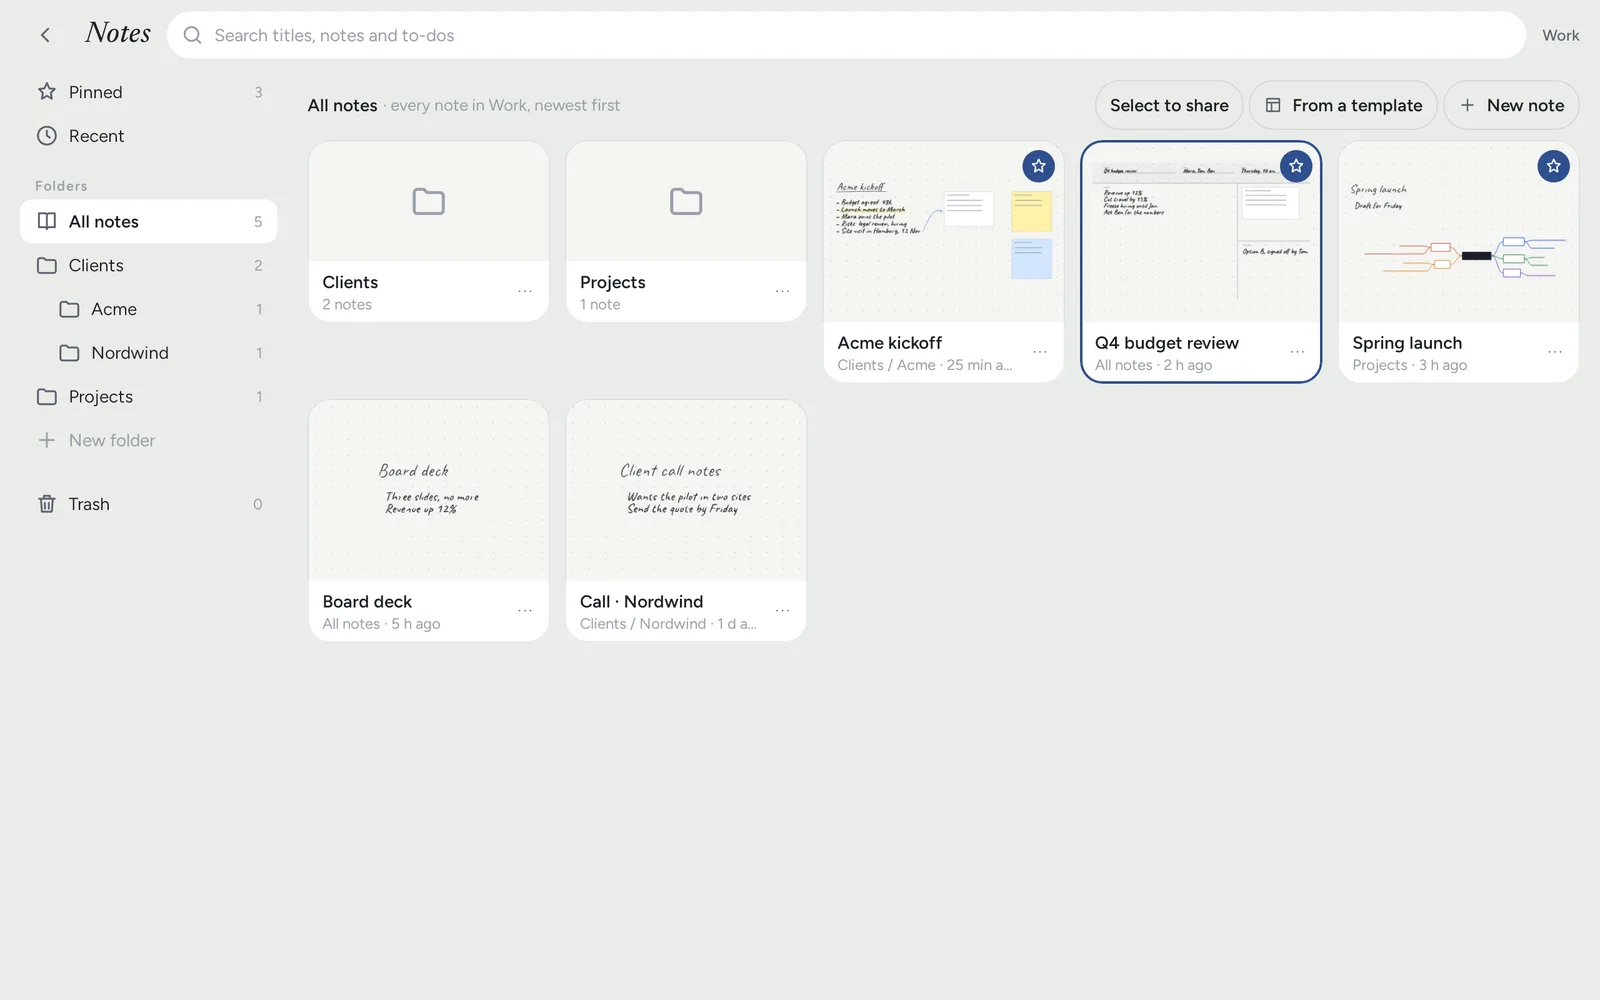Open the ellipsis menu on Call · Nordwind
Image resolution: width=1600 pixels, height=1000 pixels.
click(x=782, y=610)
